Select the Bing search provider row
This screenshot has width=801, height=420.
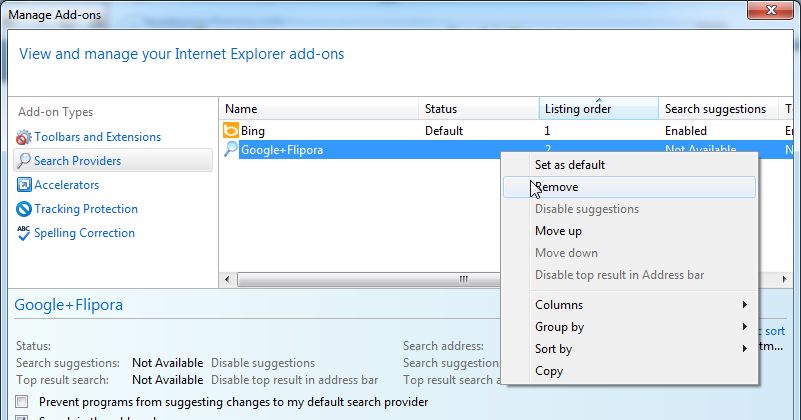(x=330, y=131)
